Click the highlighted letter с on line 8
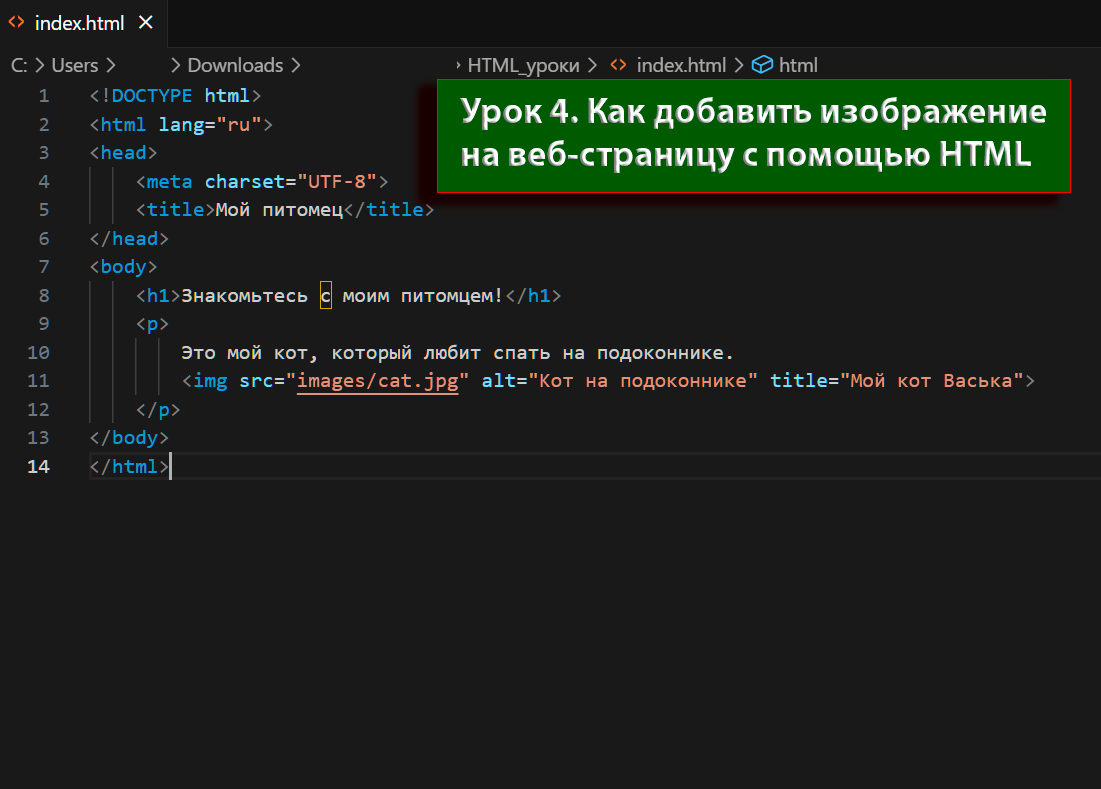 pos(326,296)
